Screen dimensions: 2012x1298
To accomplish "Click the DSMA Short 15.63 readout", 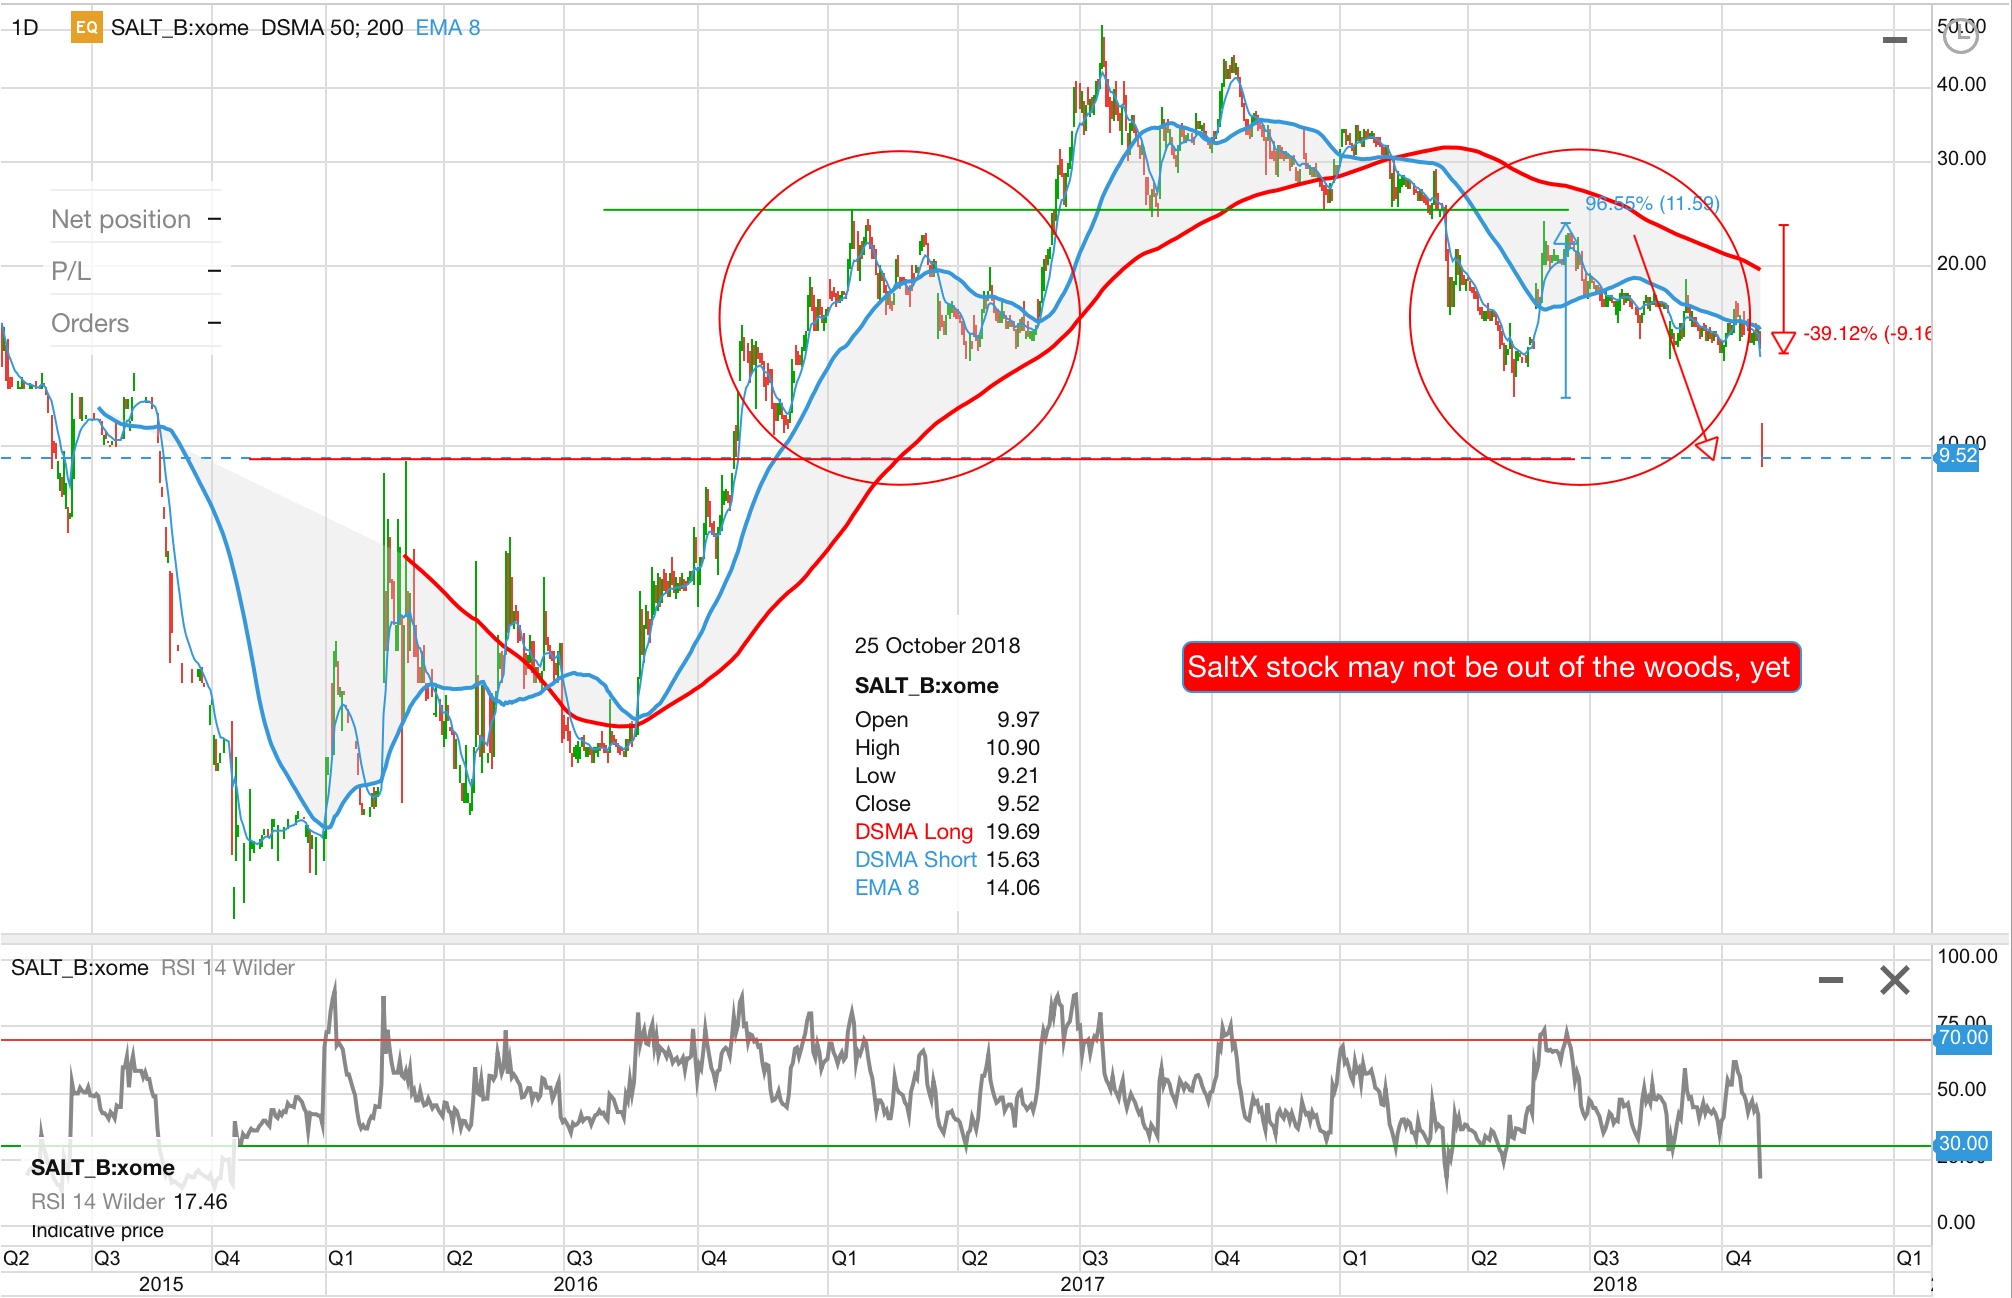I will (947, 860).
